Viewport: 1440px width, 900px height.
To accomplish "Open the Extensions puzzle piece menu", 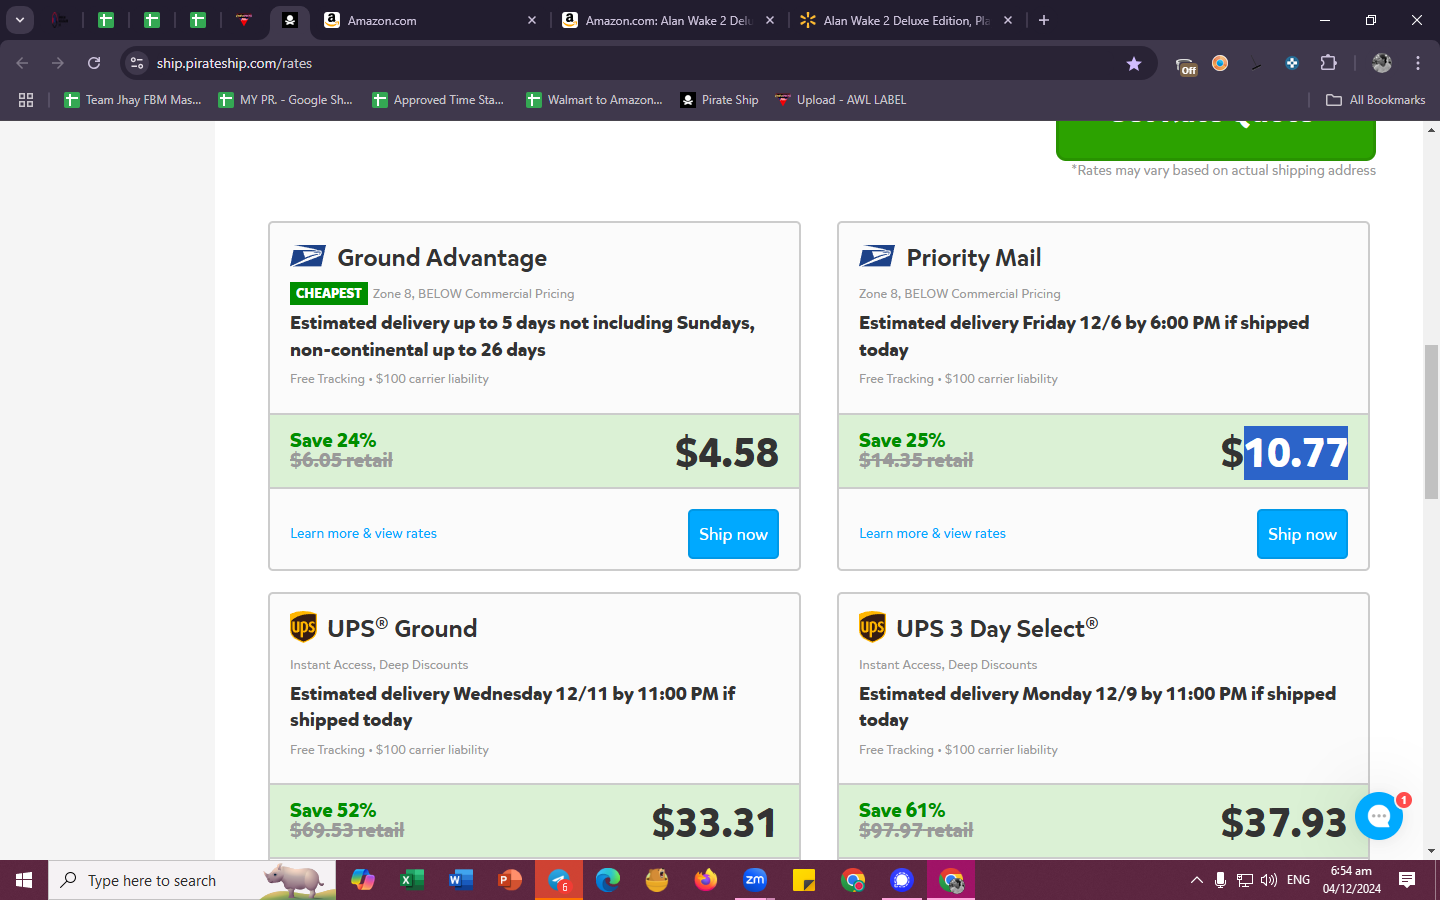I will click(x=1328, y=63).
